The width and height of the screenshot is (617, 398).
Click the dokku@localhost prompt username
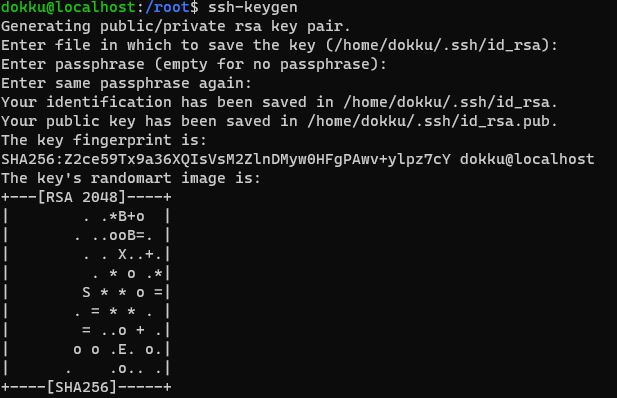coord(68,7)
